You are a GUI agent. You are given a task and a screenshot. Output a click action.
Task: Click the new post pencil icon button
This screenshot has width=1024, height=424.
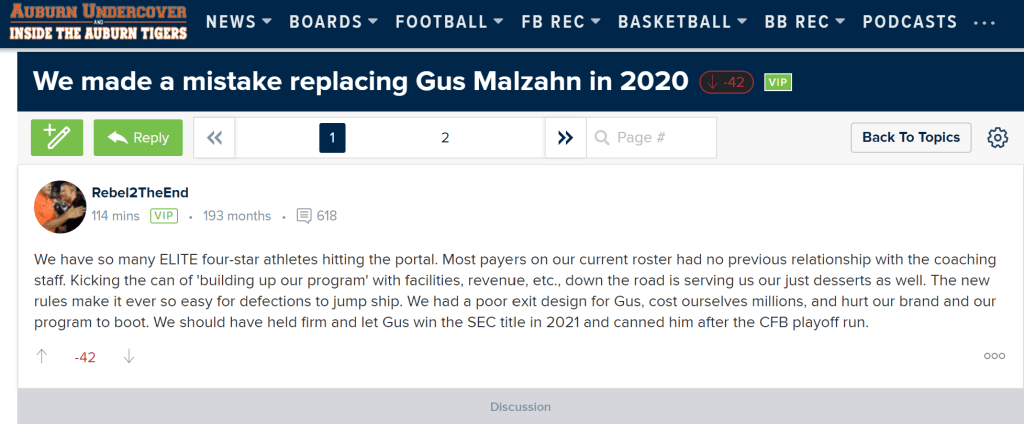tap(57, 138)
